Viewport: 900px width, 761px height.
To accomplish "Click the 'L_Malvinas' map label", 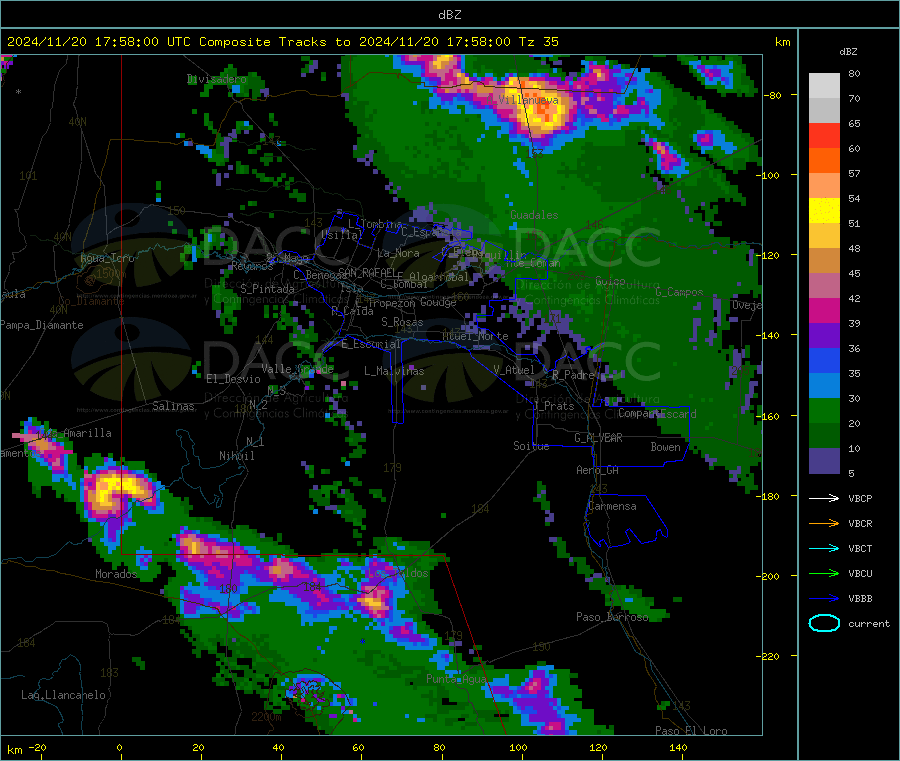I will 394,371.
